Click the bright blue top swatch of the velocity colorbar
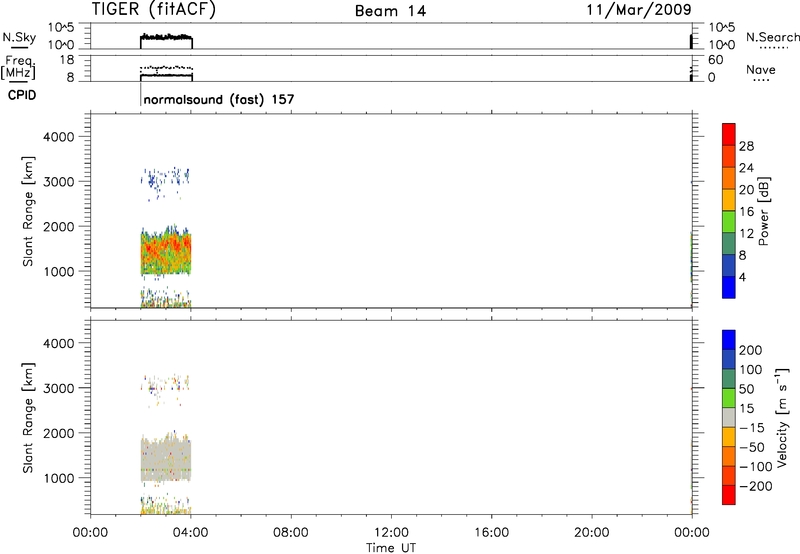 point(729,340)
